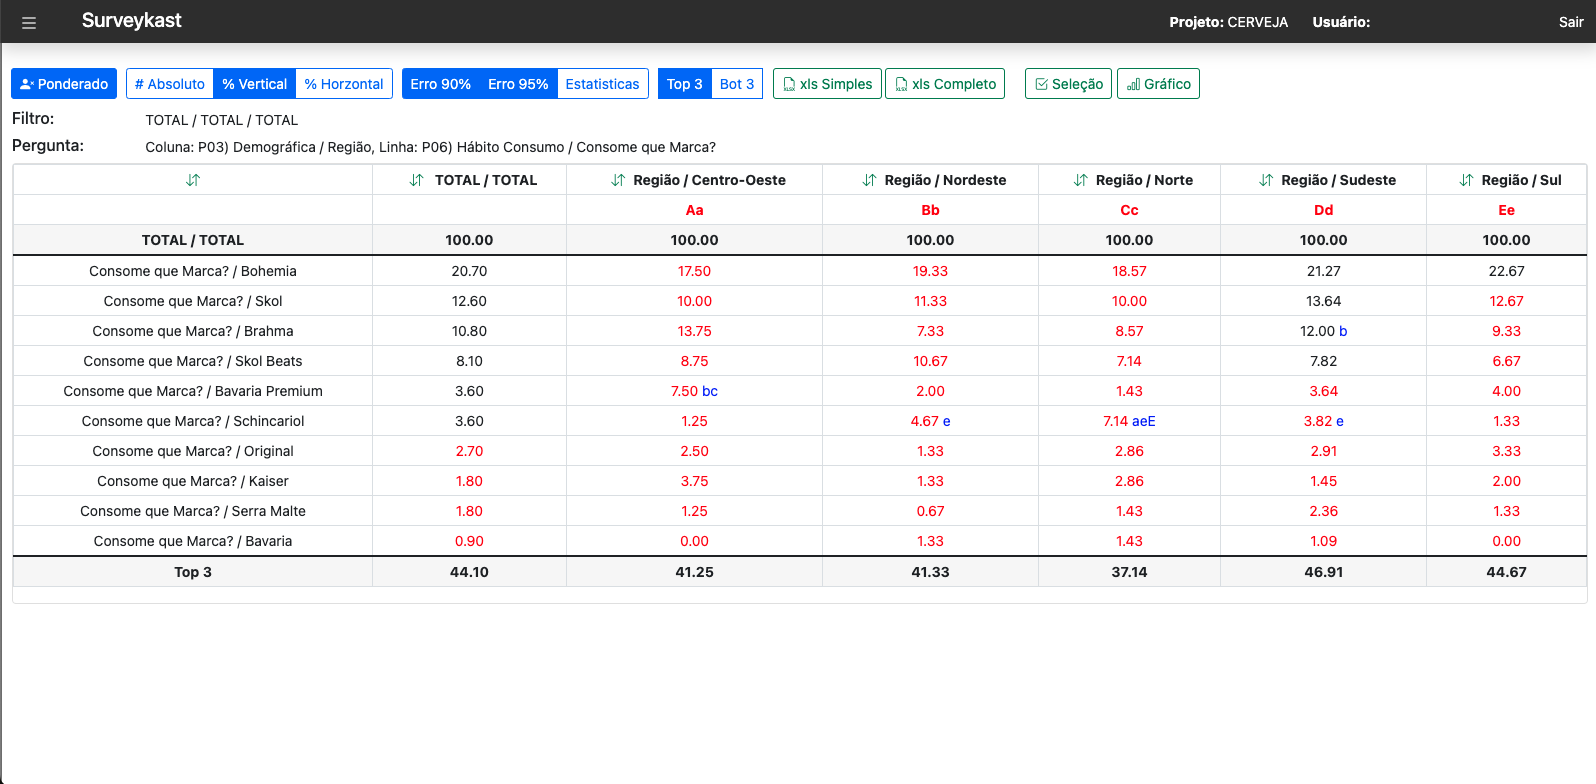1596x784 pixels.
Task: Click the 3.82 e cell
Action: click(x=1323, y=421)
